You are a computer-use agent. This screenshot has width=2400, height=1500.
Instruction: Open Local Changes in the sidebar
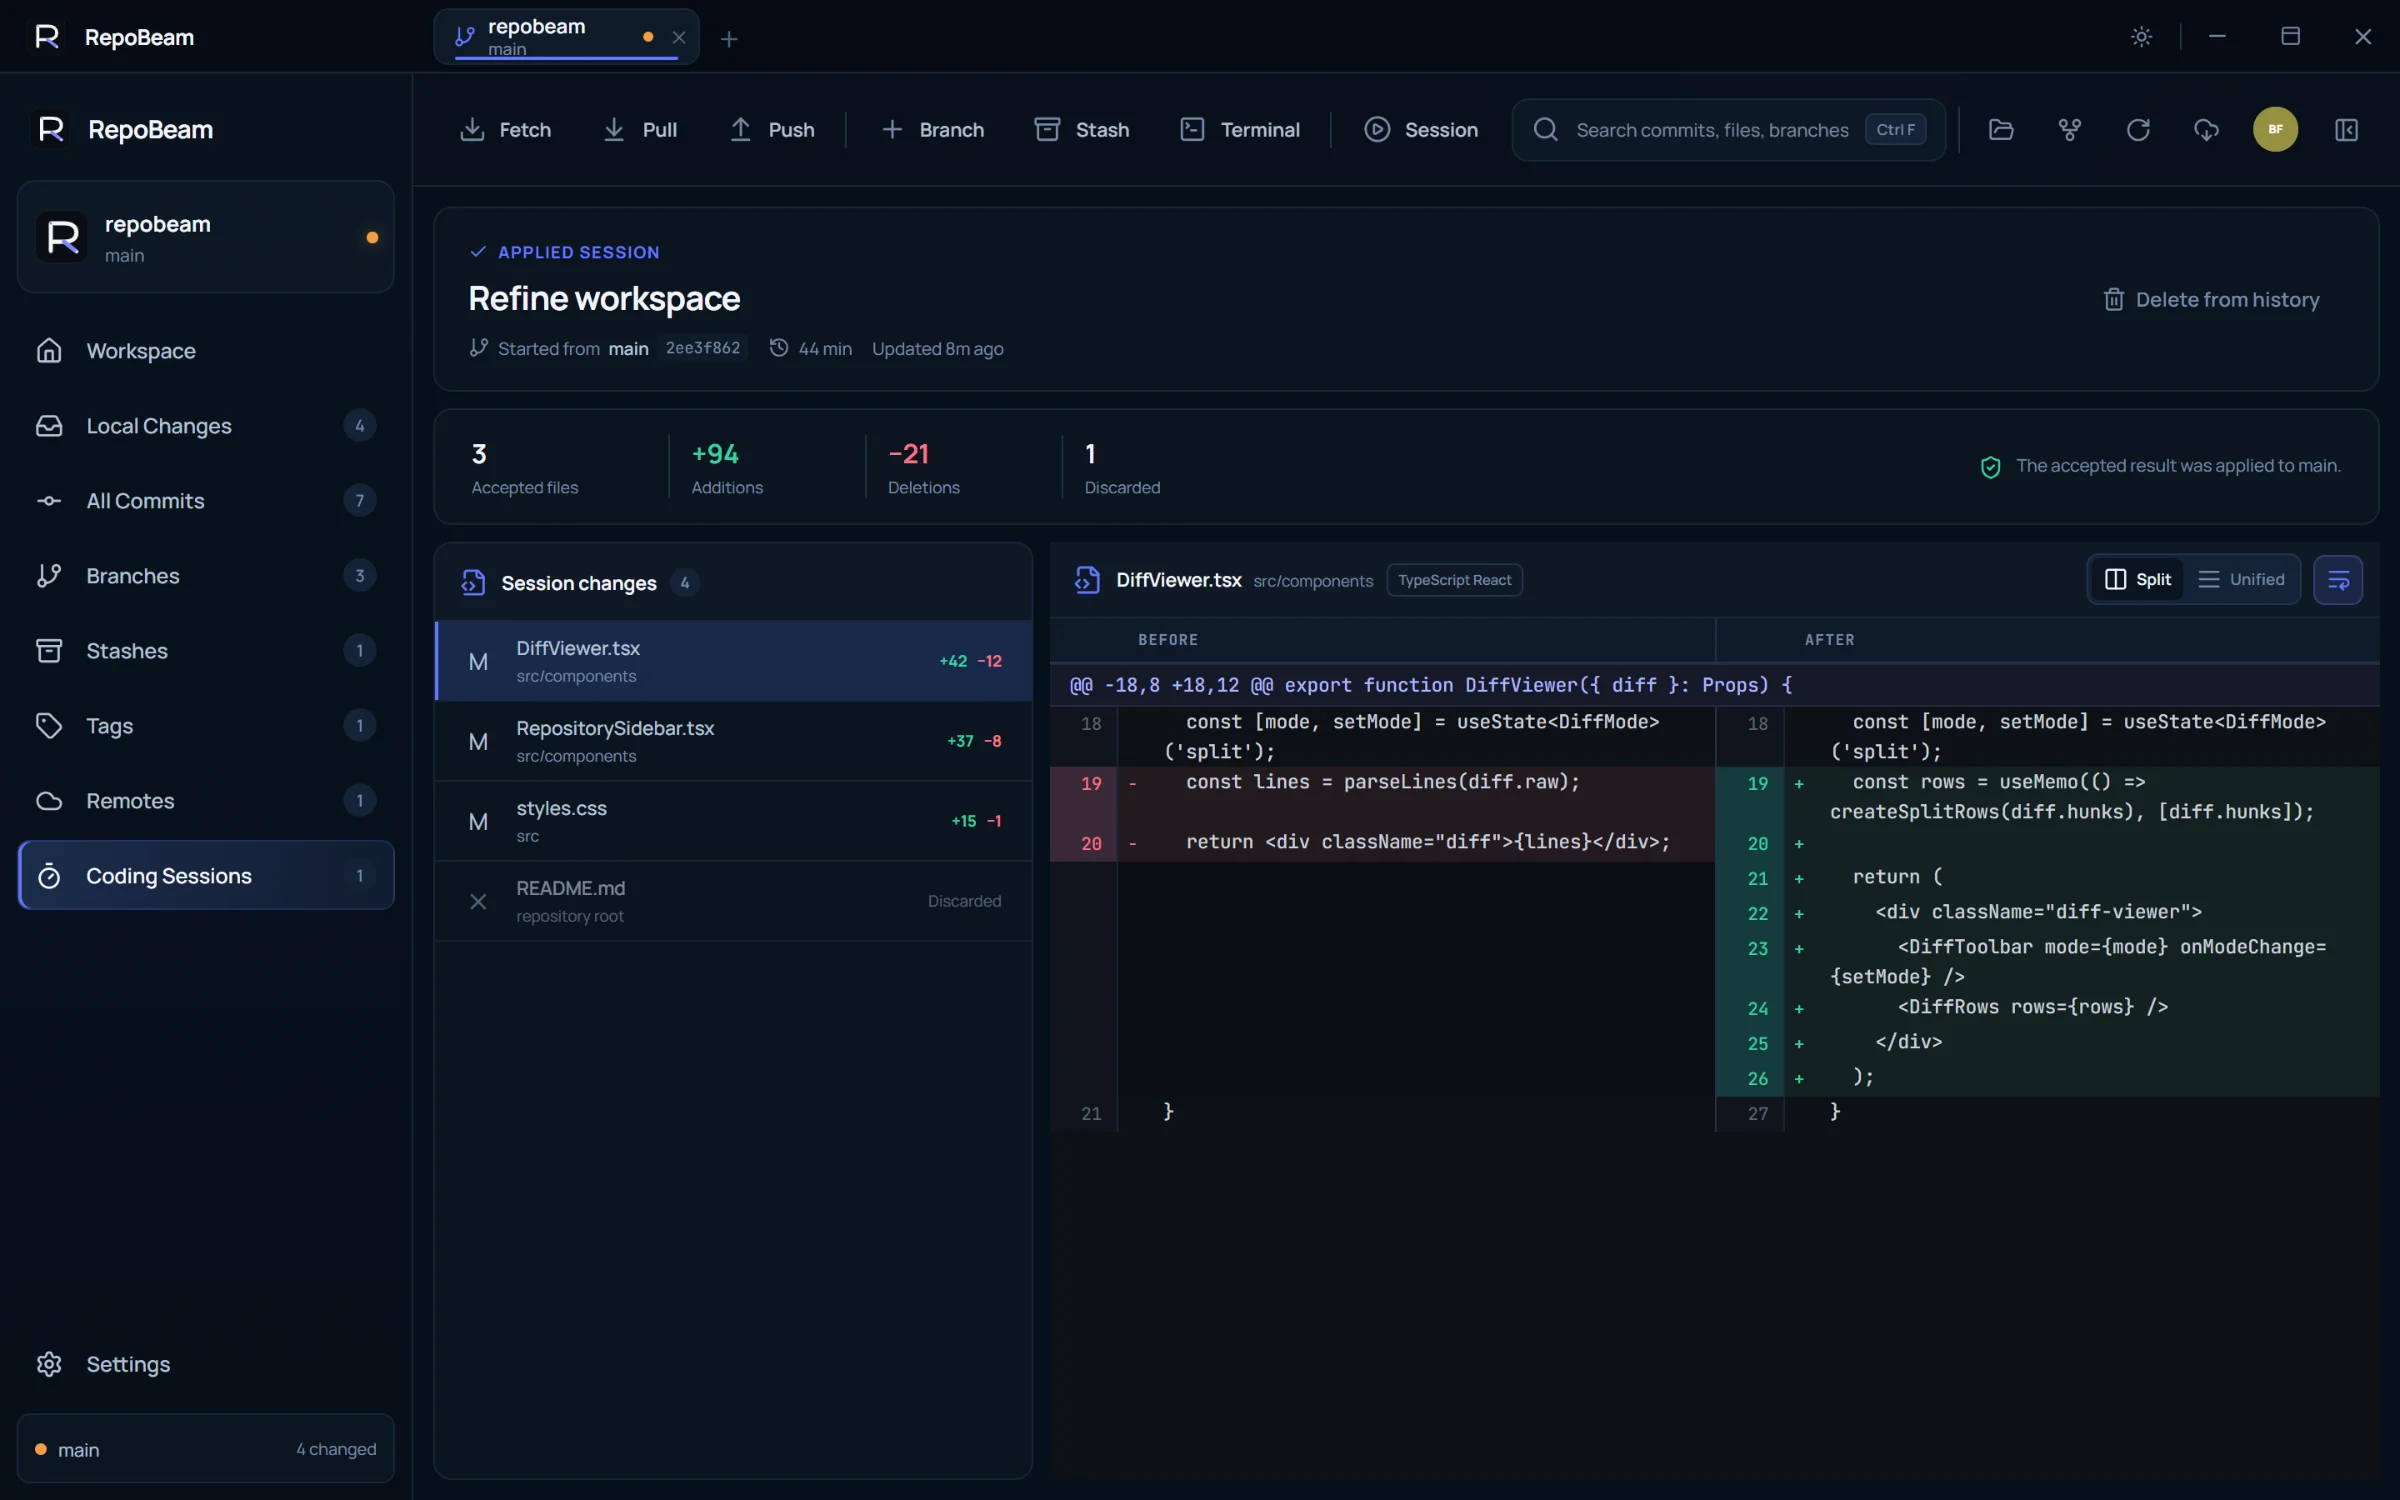(x=206, y=426)
